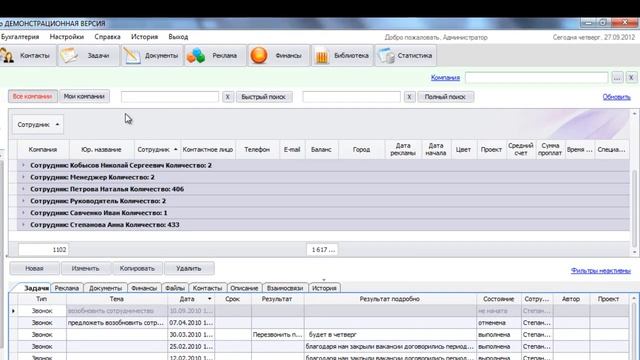Screen dimensions: 640x360
Task: Open the Справка menu
Action: click(x=107, y=37)
